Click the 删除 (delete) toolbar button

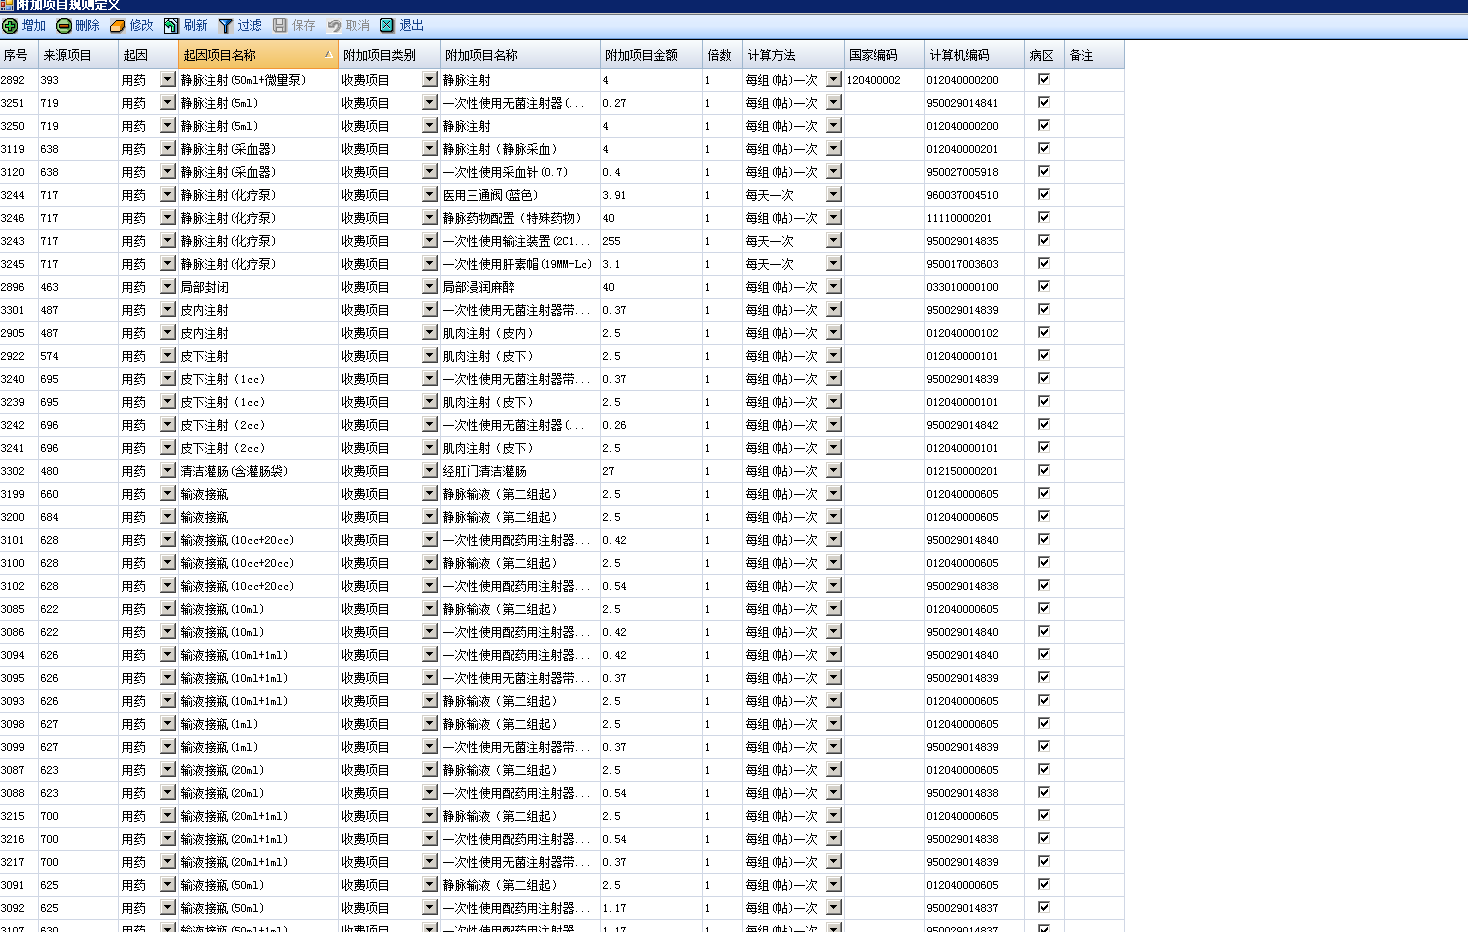coord(78,26)
